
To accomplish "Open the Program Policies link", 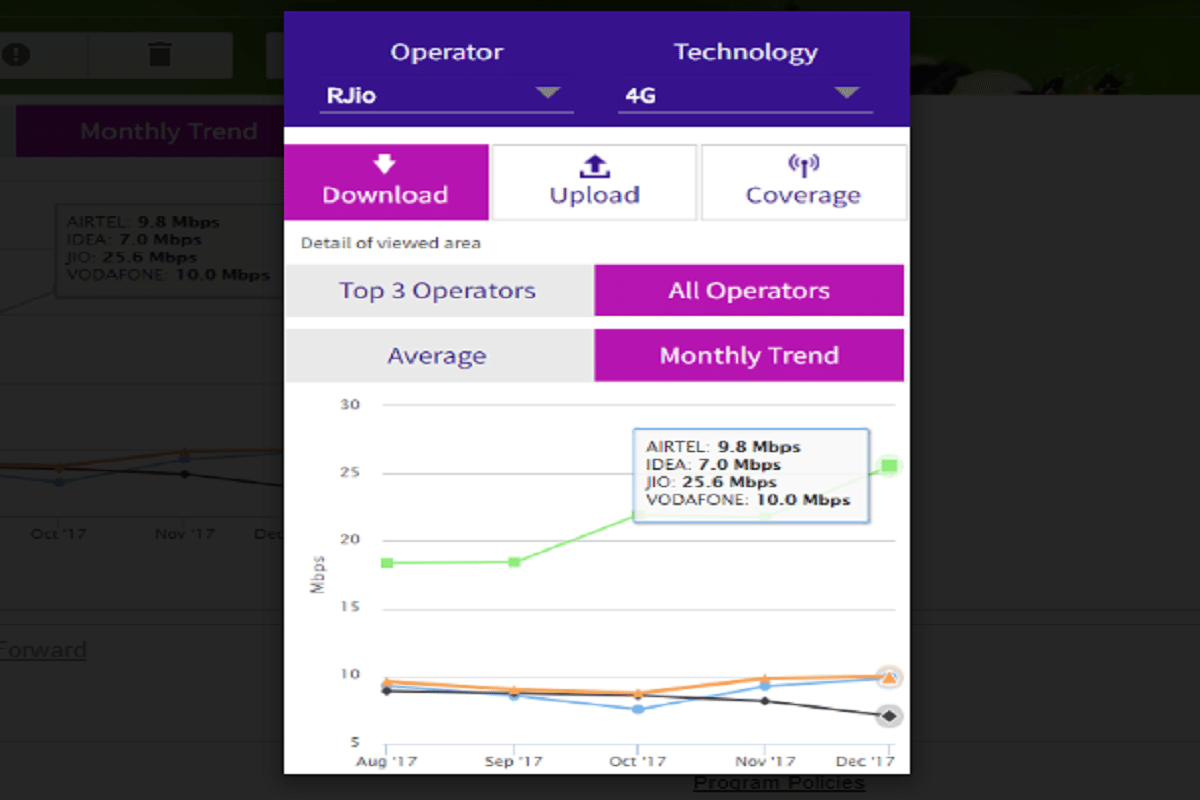I will point(779,783).
